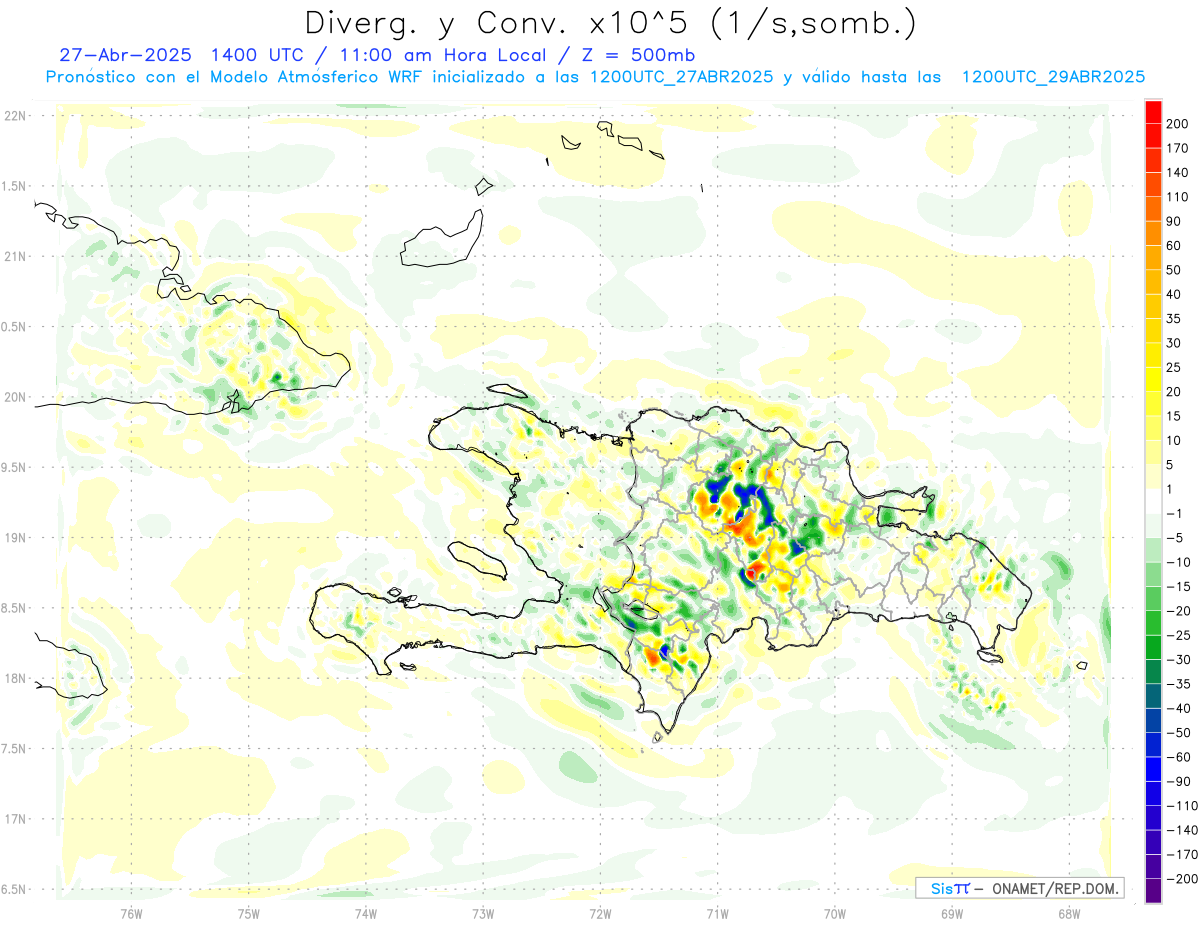Click the "18N" latitude label
Image resolution: width=1200 pixels, height=927 pixels.
tap(15, 678)
